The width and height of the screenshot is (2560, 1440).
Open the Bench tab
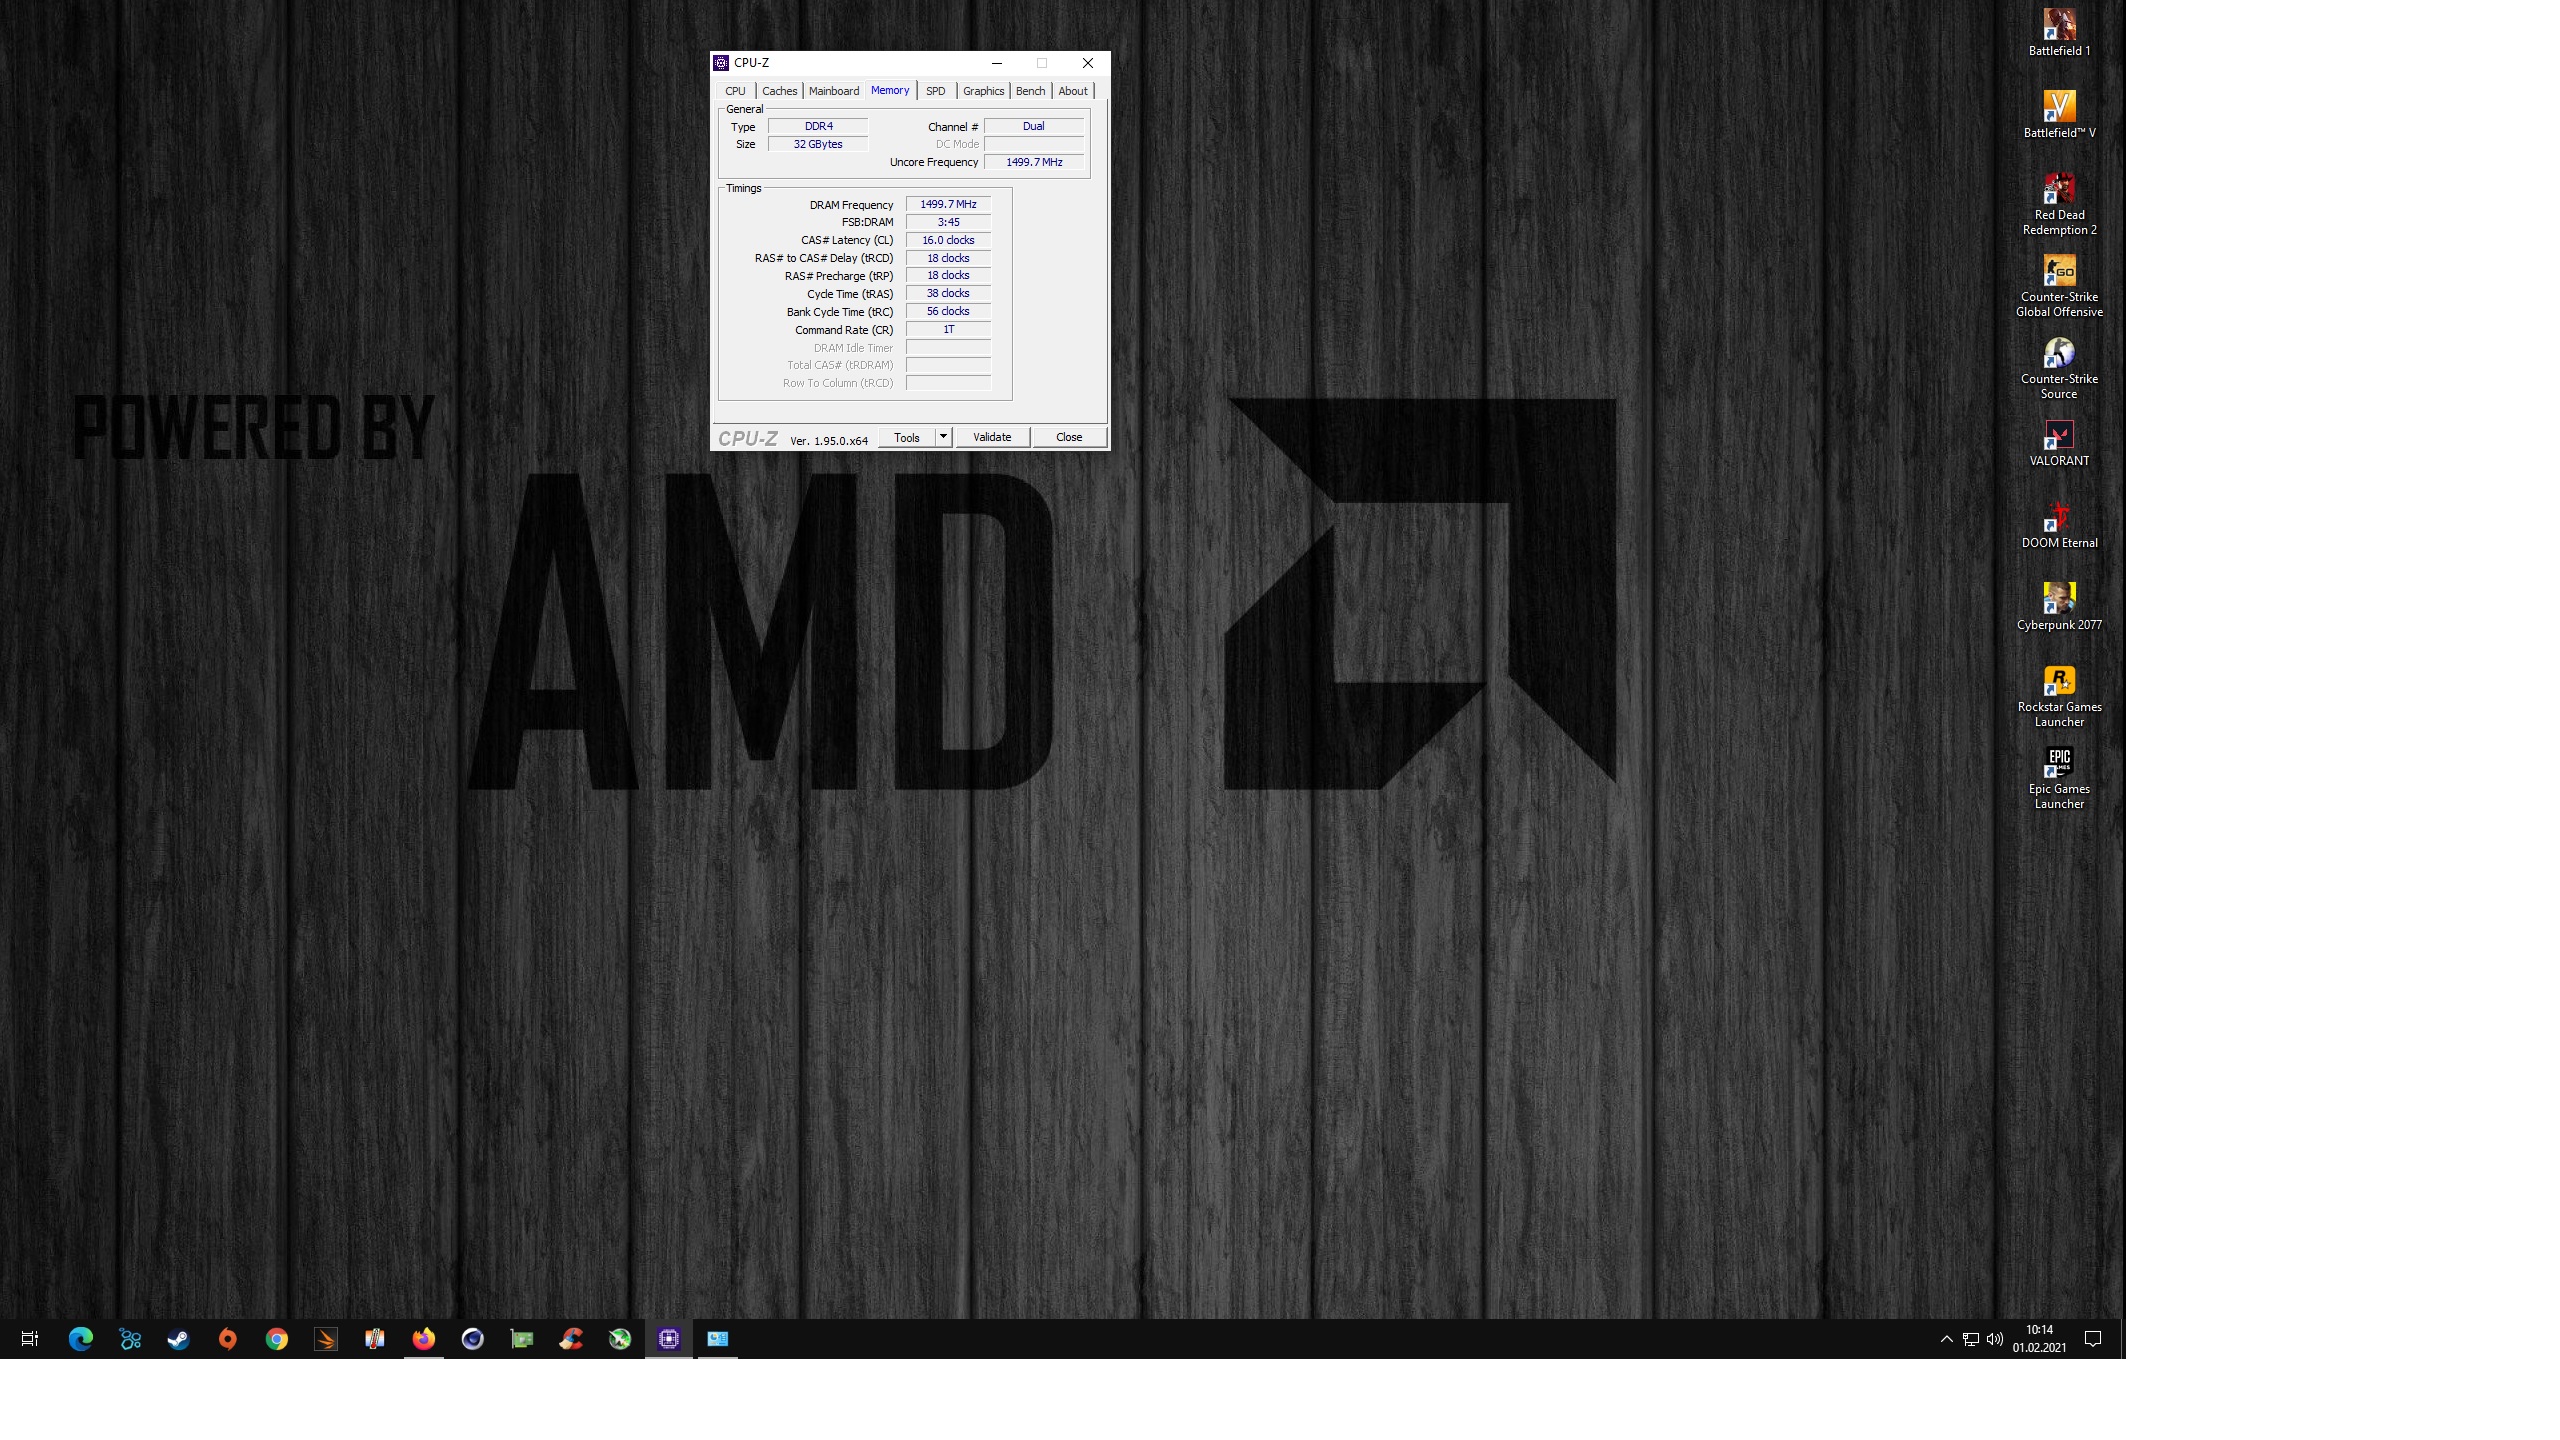click(1030, 91)
